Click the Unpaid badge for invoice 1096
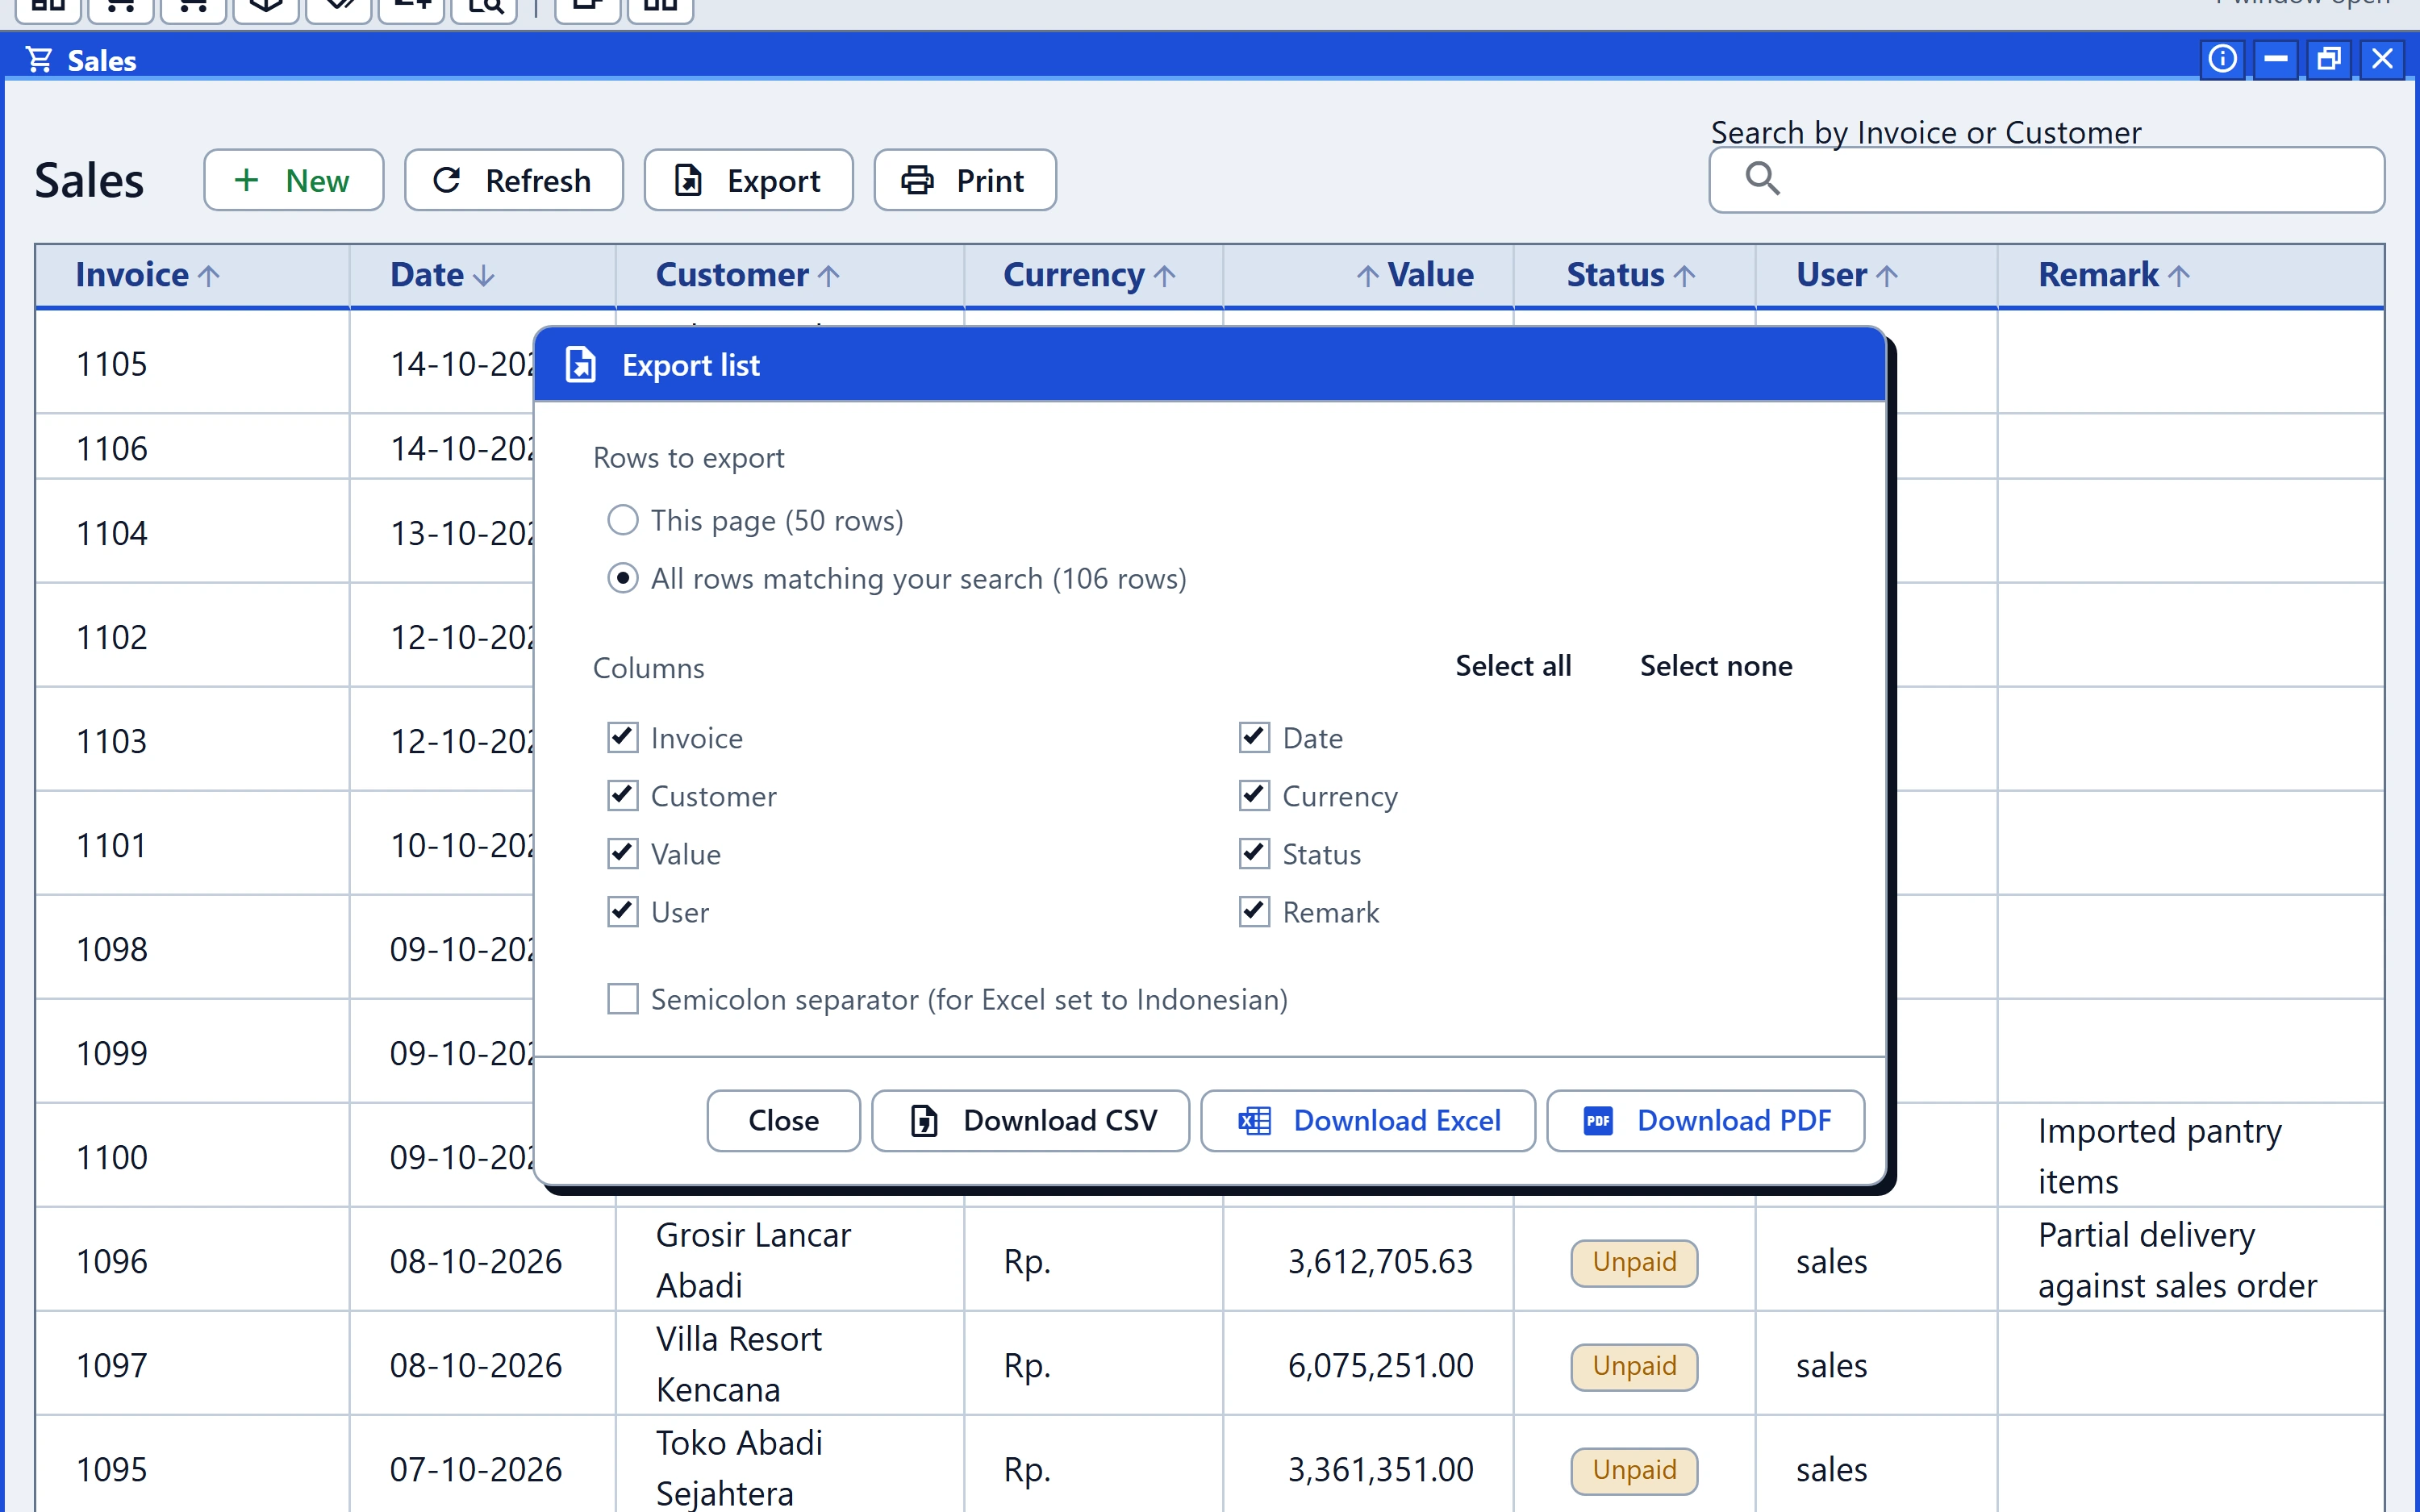This screenshot has width=2420, height=1512. pyautogui.click(x=1634, y=1262)
